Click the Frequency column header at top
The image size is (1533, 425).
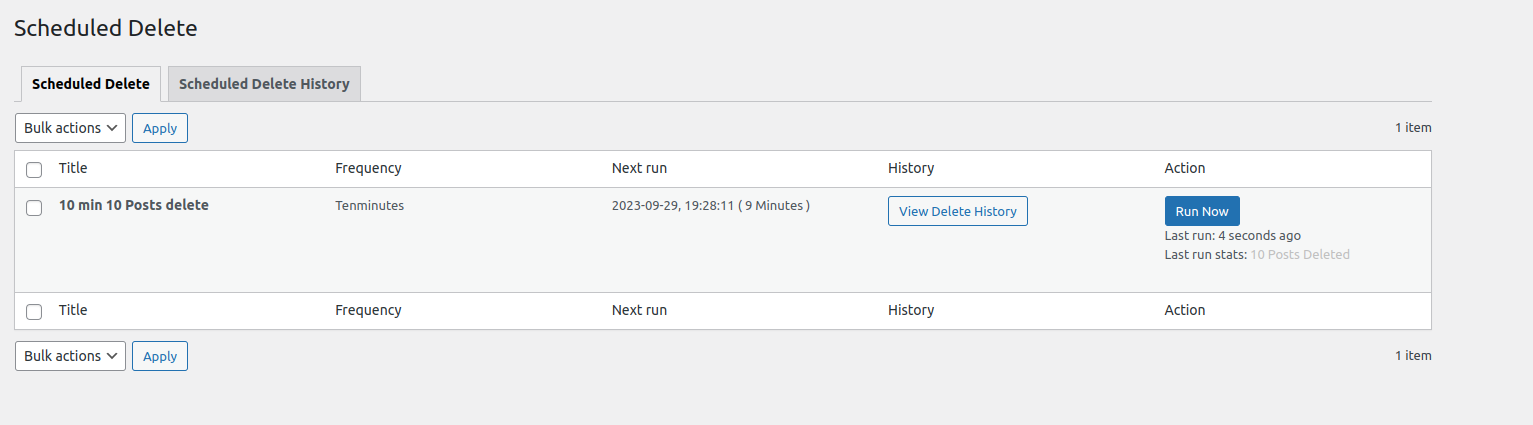click(x=368, y=168)
